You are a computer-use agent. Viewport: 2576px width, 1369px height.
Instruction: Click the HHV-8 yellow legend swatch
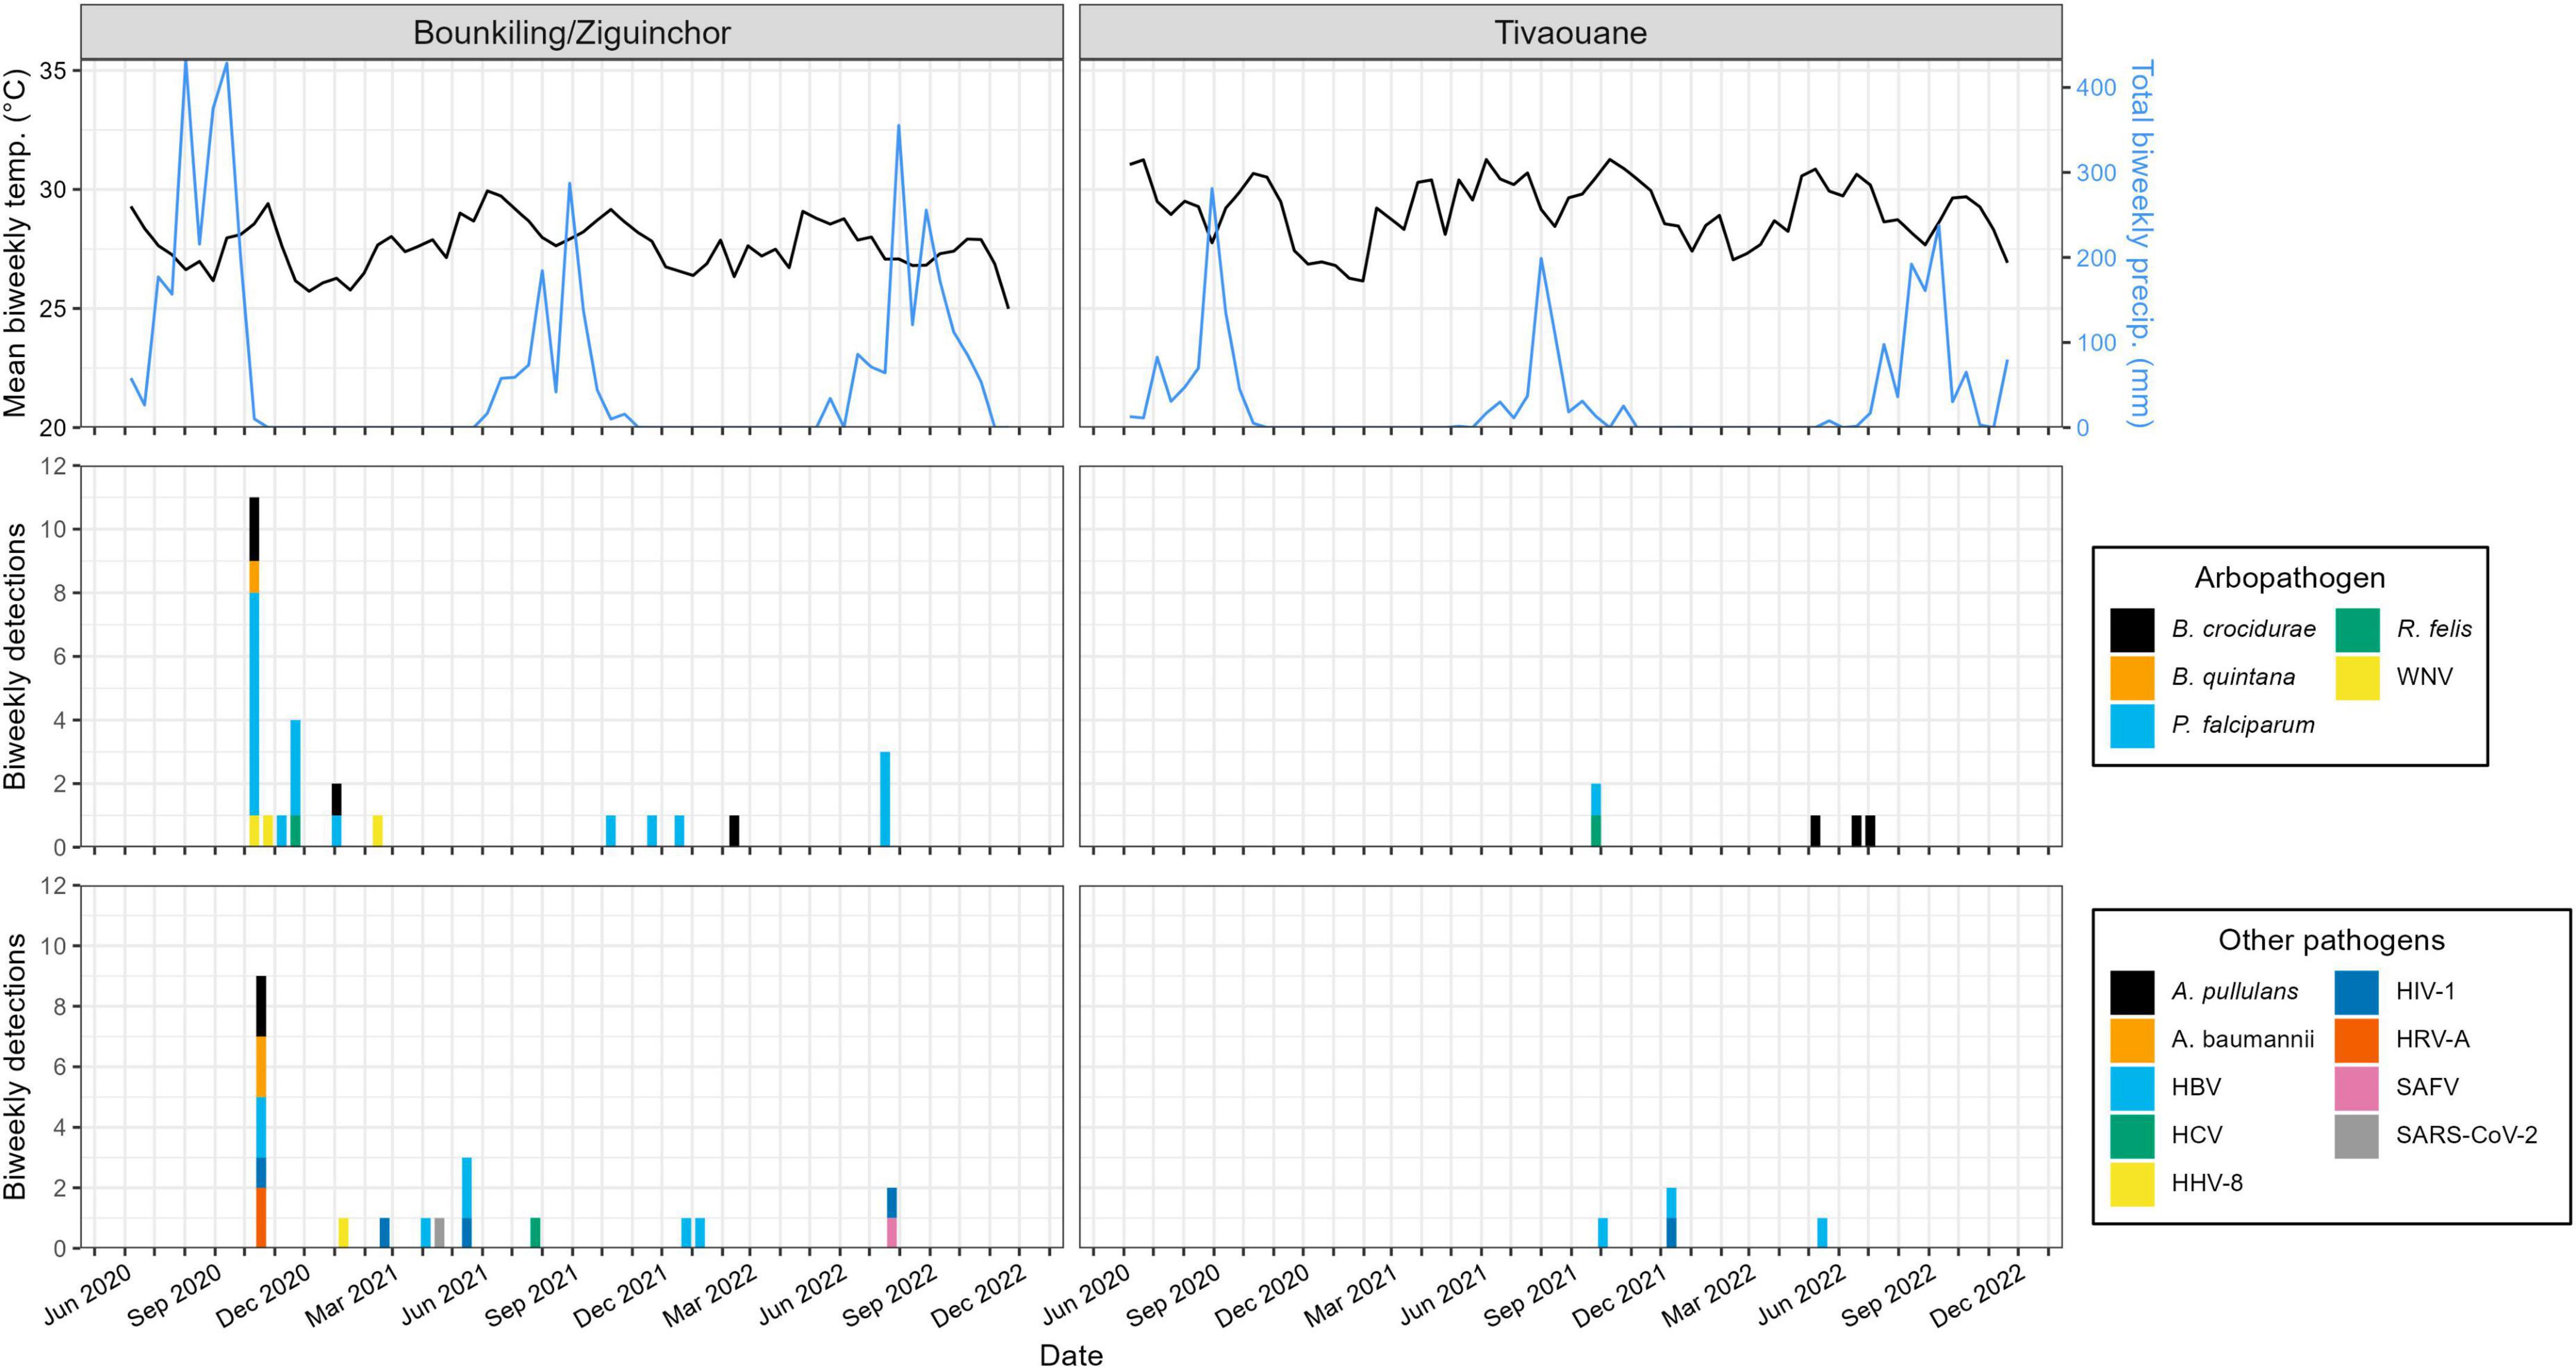point(2132,1184)
